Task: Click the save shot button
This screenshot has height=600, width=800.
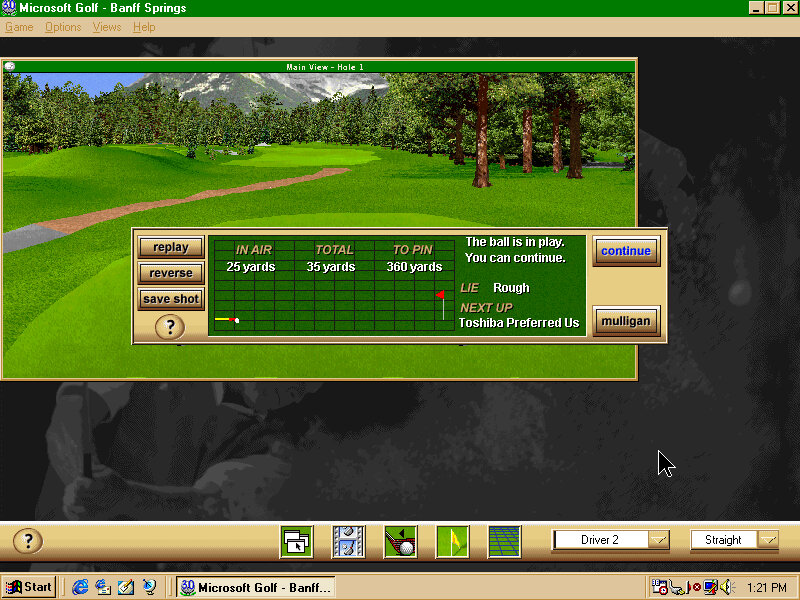Action: click(171, 299)
